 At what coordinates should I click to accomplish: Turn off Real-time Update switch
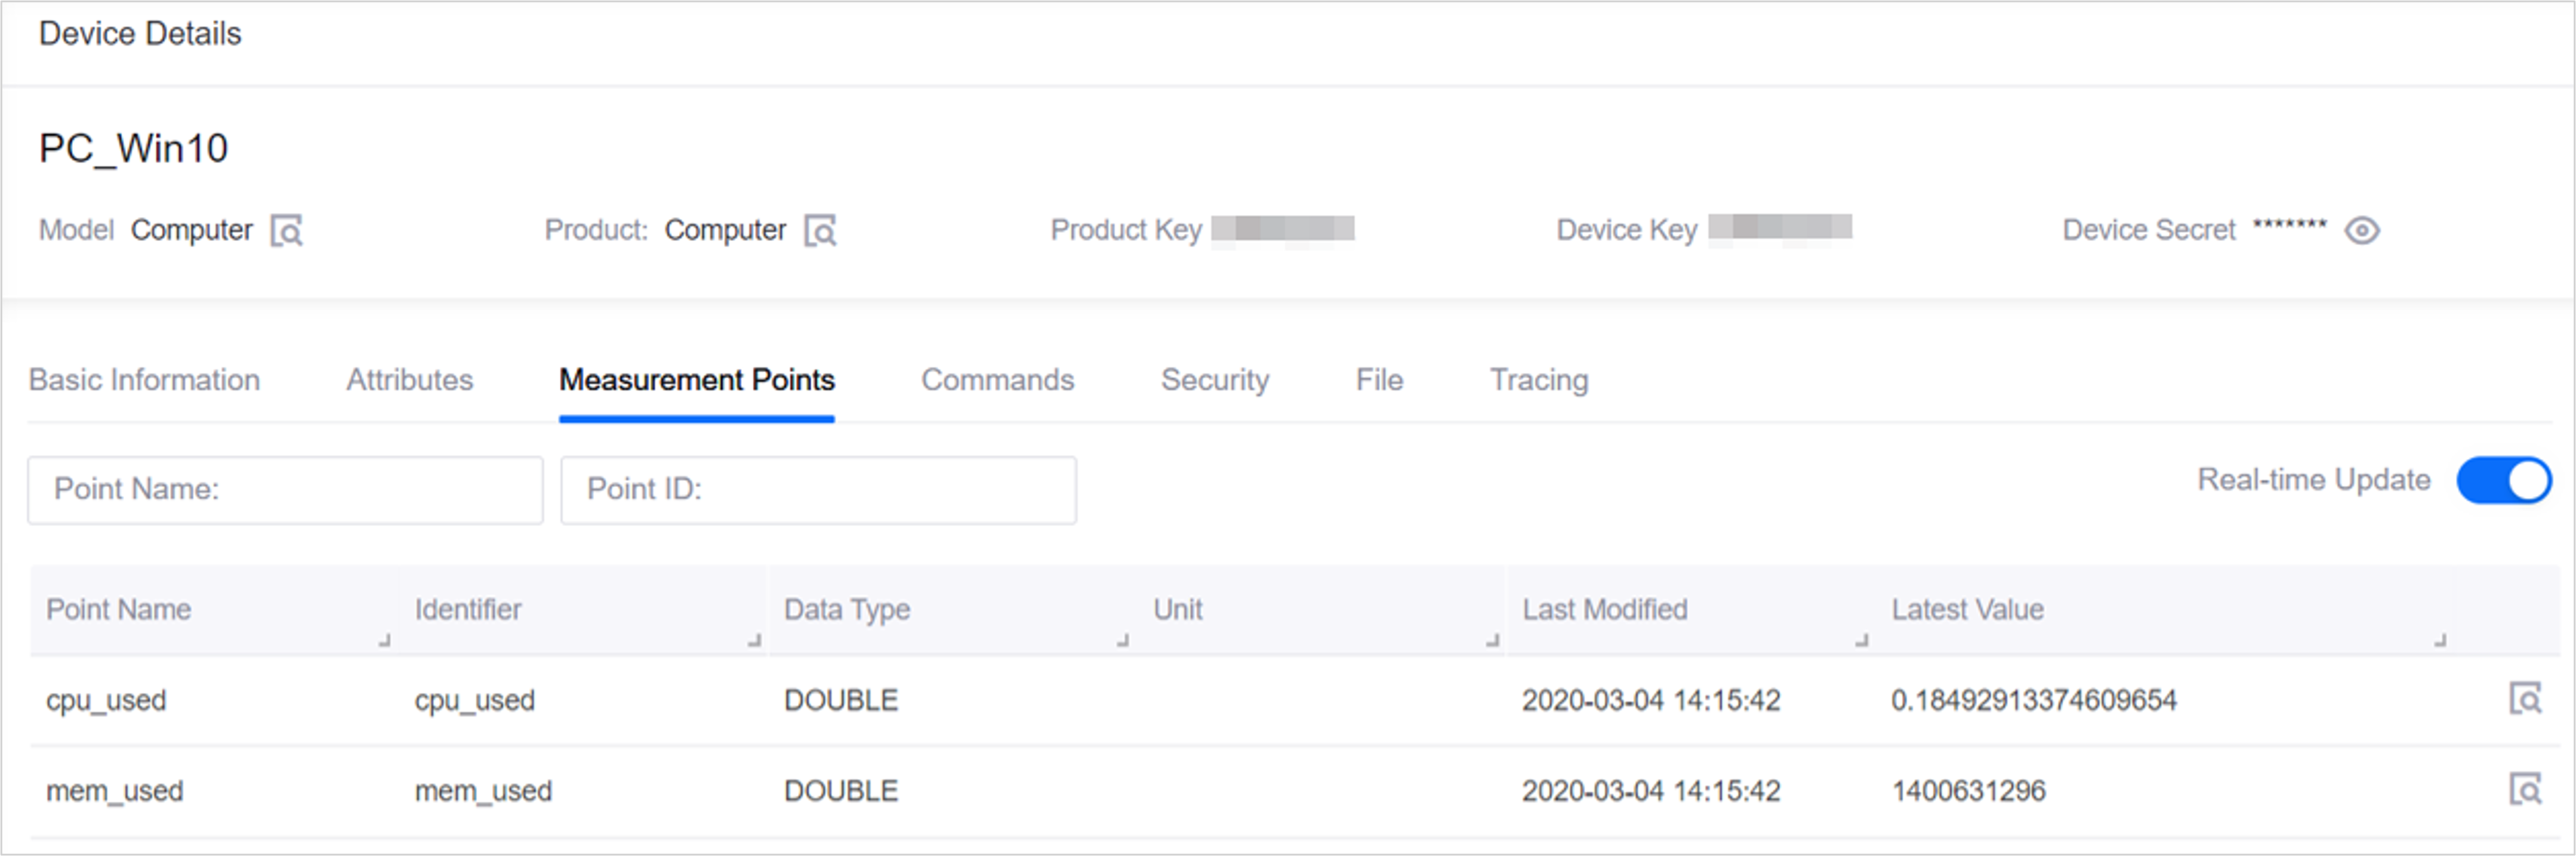(2503, 481)
